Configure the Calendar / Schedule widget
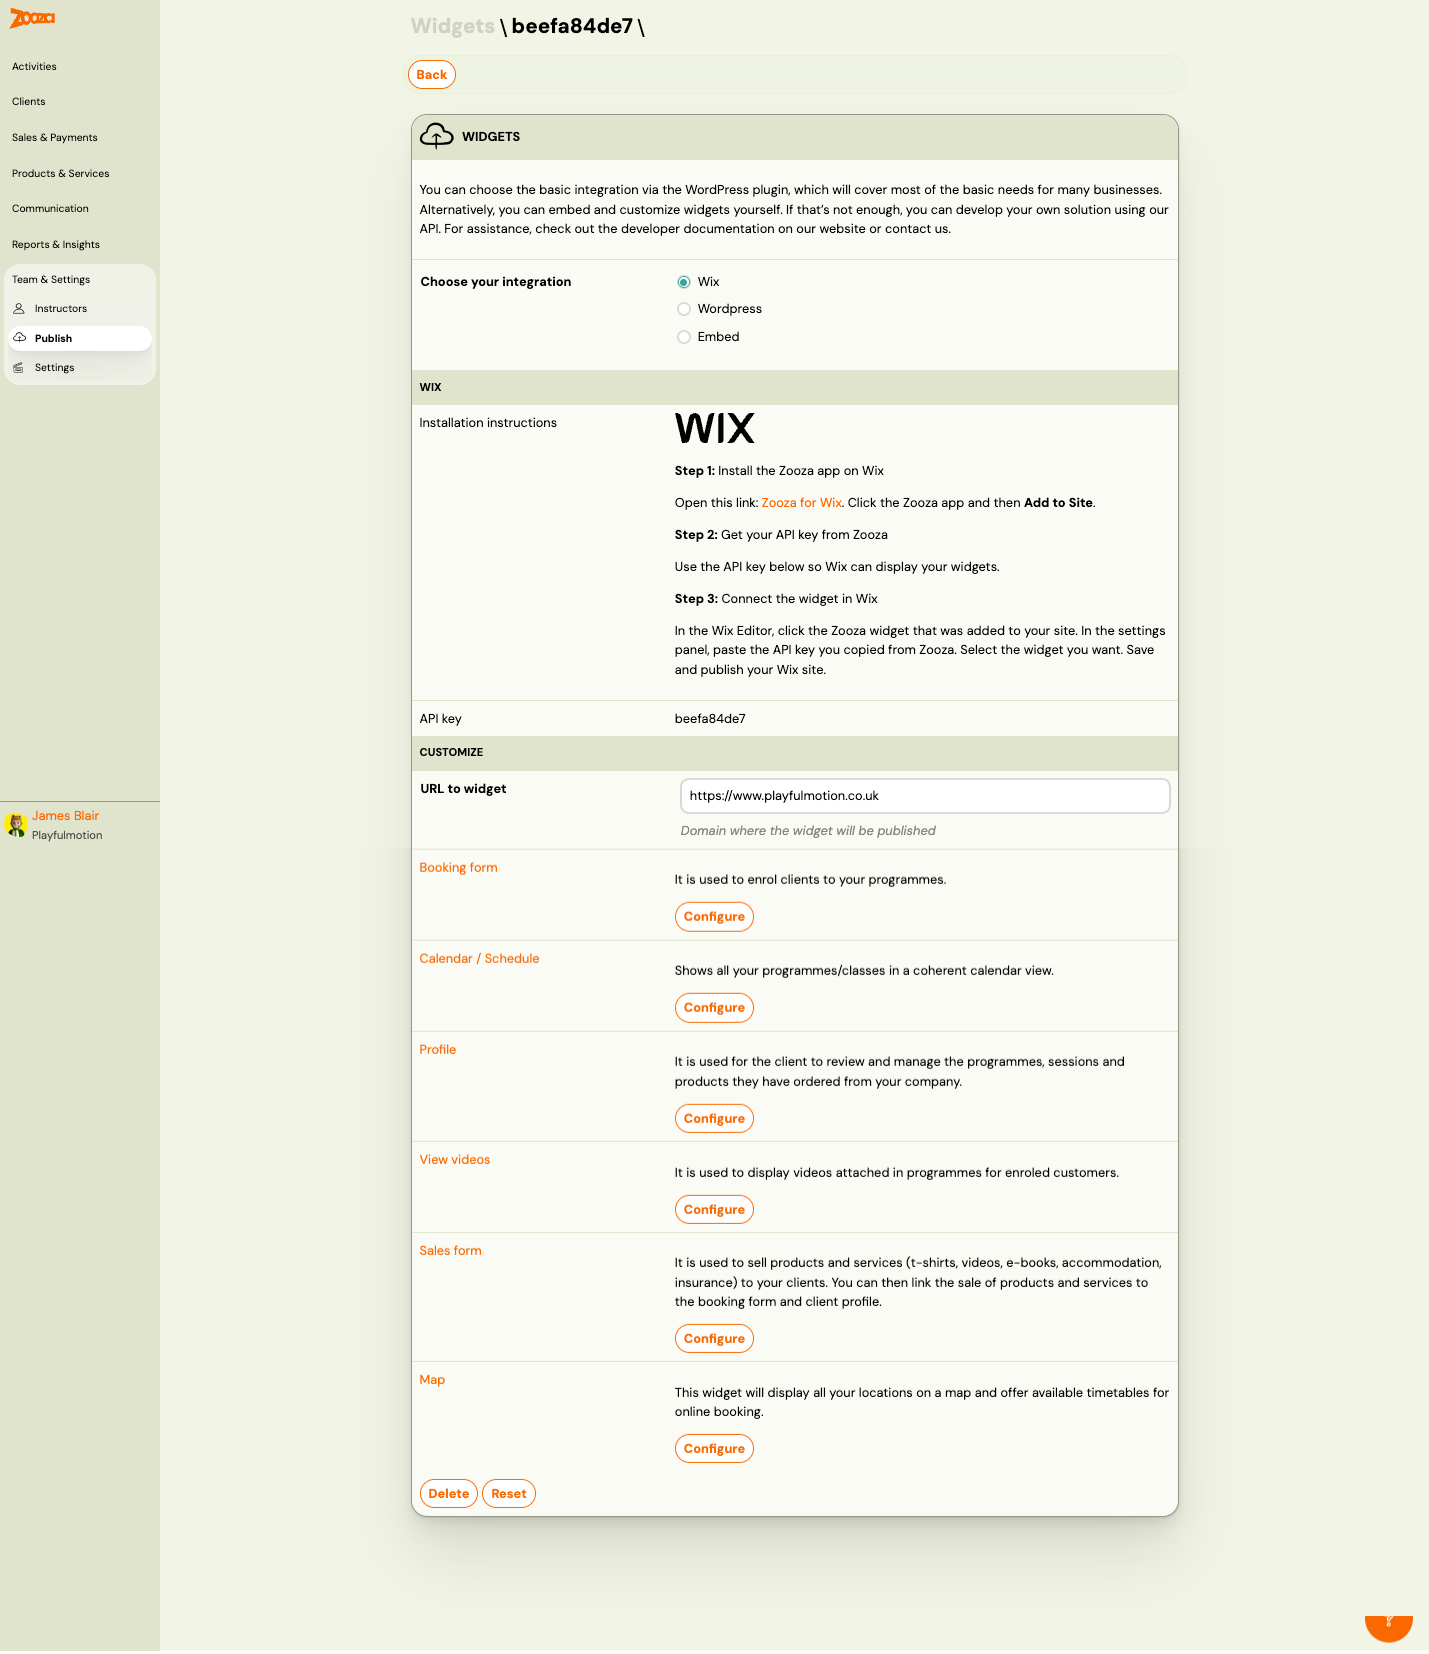The height and width of the screenshot is (1654, 1429). [x=714, y=1008]
